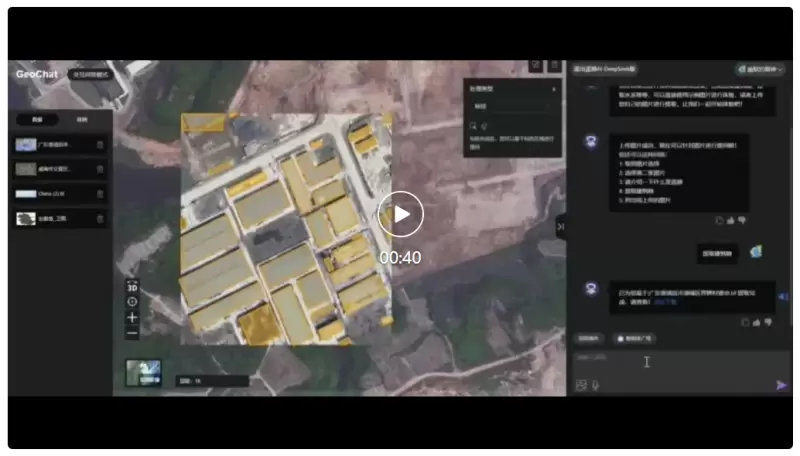Screen dimensions: 800x456
Task: Delete the first layer in data list
Action: pyautogui.click(x=100, y=145)
